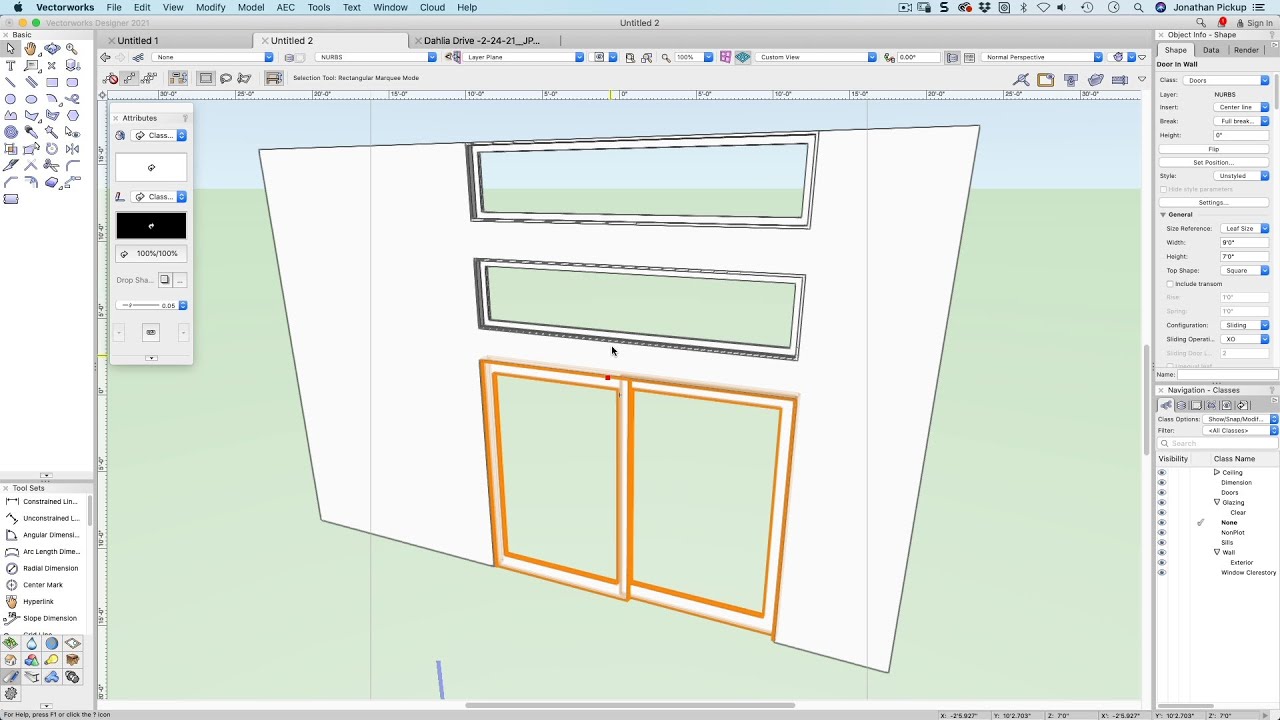Switch to the Render tab in Object Info

tap(1246, 50)
